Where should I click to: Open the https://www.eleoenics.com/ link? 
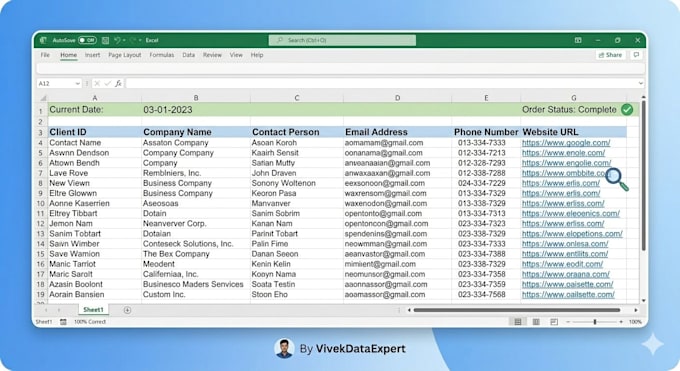tap(571, 213)
